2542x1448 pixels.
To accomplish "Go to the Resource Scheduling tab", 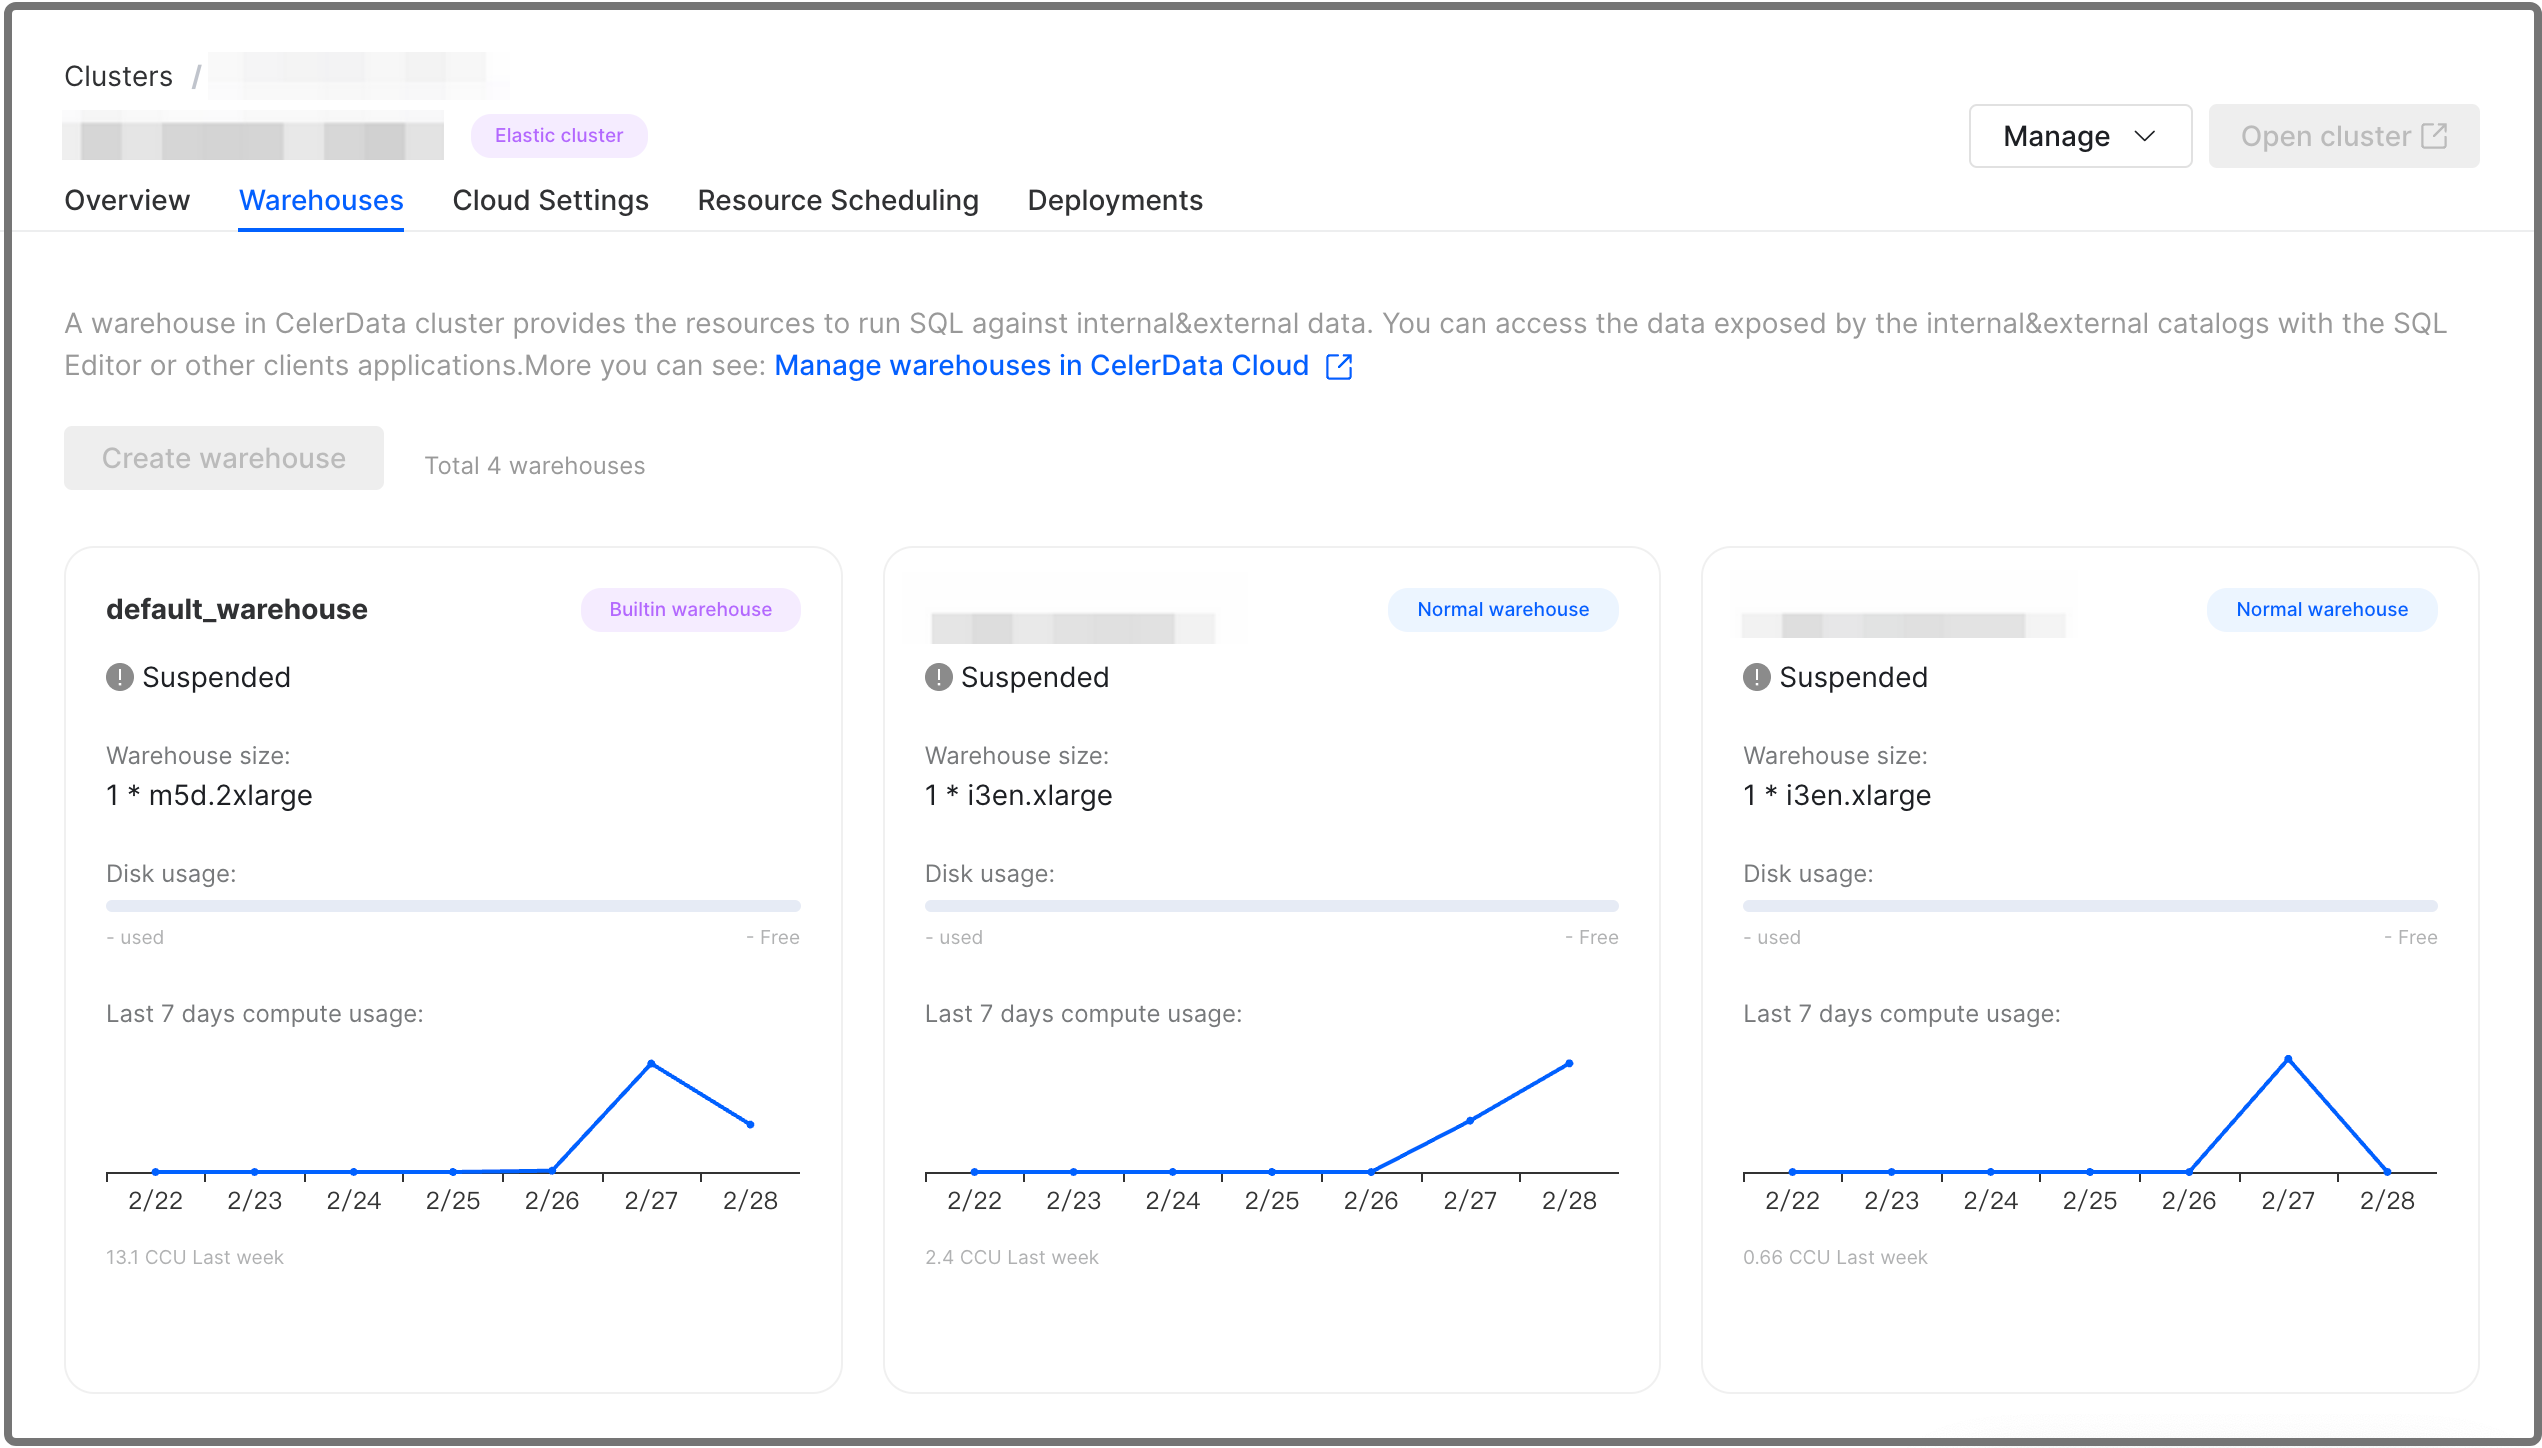I will point(838,200).
